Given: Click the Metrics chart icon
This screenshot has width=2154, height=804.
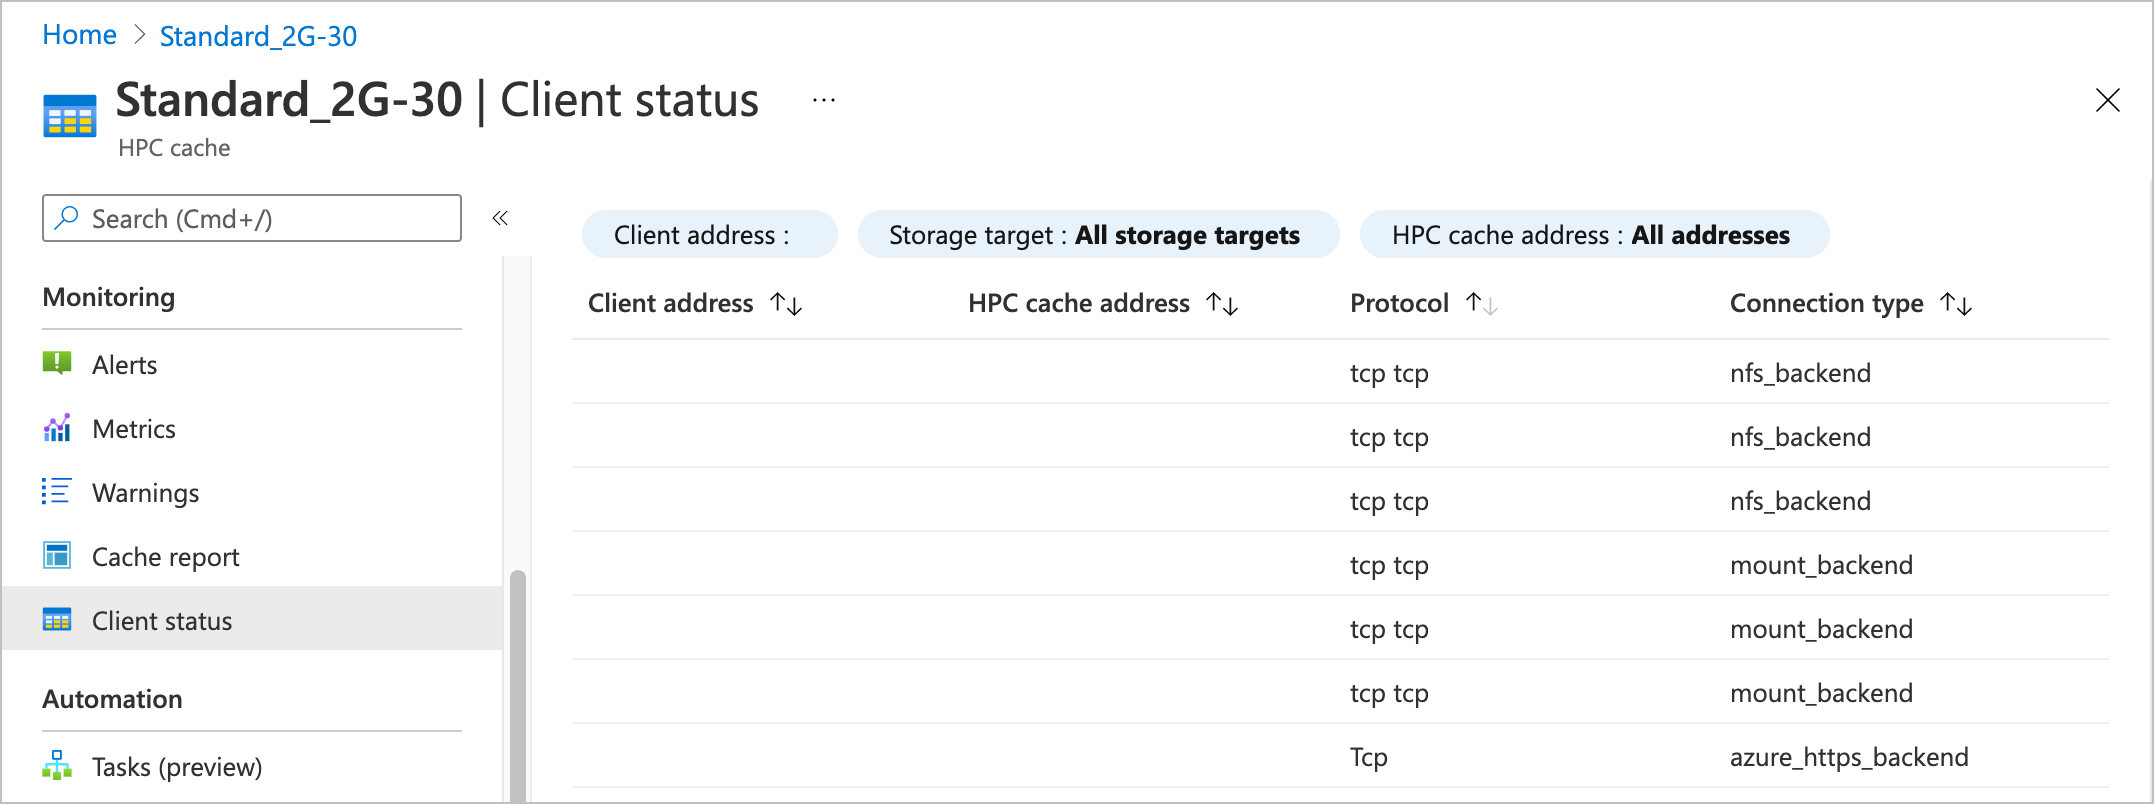Looking at the screenshot, I should pos(57,428).
